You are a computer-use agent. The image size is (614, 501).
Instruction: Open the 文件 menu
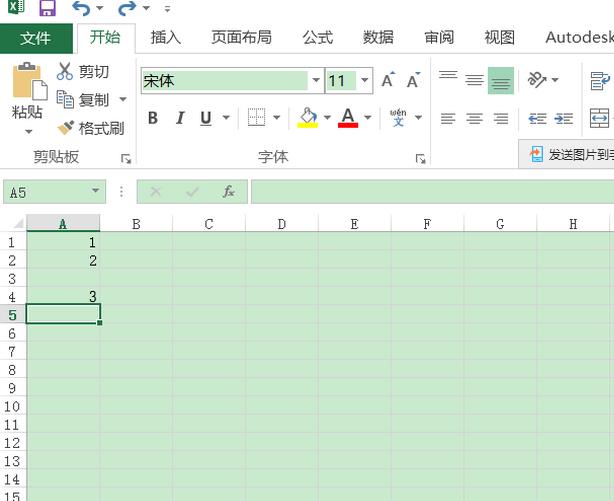click(x=36, y=38)
